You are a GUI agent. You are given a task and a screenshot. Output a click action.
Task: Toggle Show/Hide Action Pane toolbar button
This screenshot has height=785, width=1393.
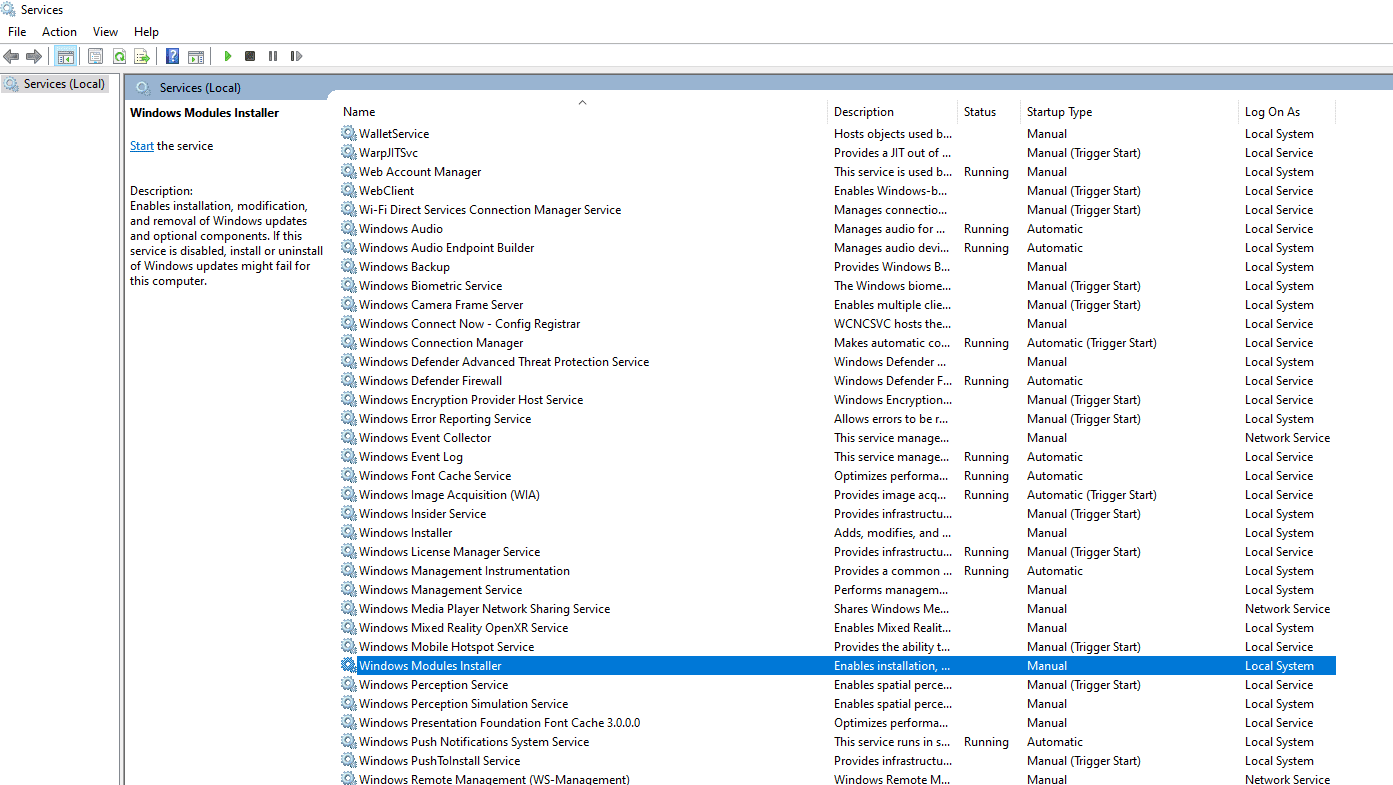[196, 56]
